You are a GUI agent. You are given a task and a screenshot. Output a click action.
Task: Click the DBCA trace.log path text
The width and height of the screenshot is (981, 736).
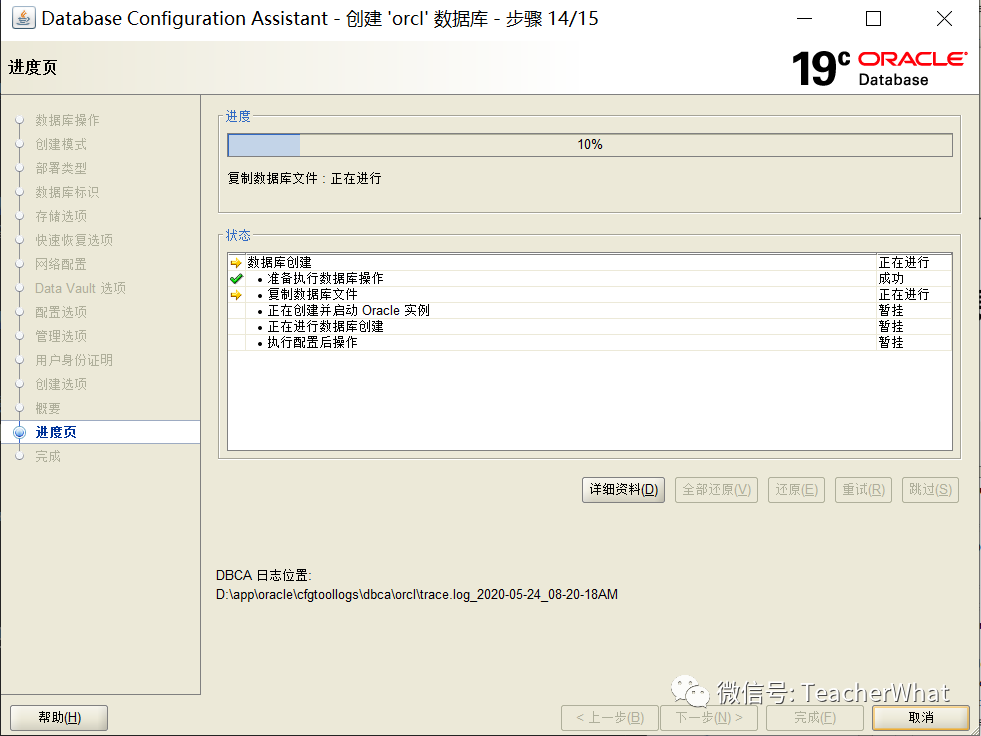point(417,595)
